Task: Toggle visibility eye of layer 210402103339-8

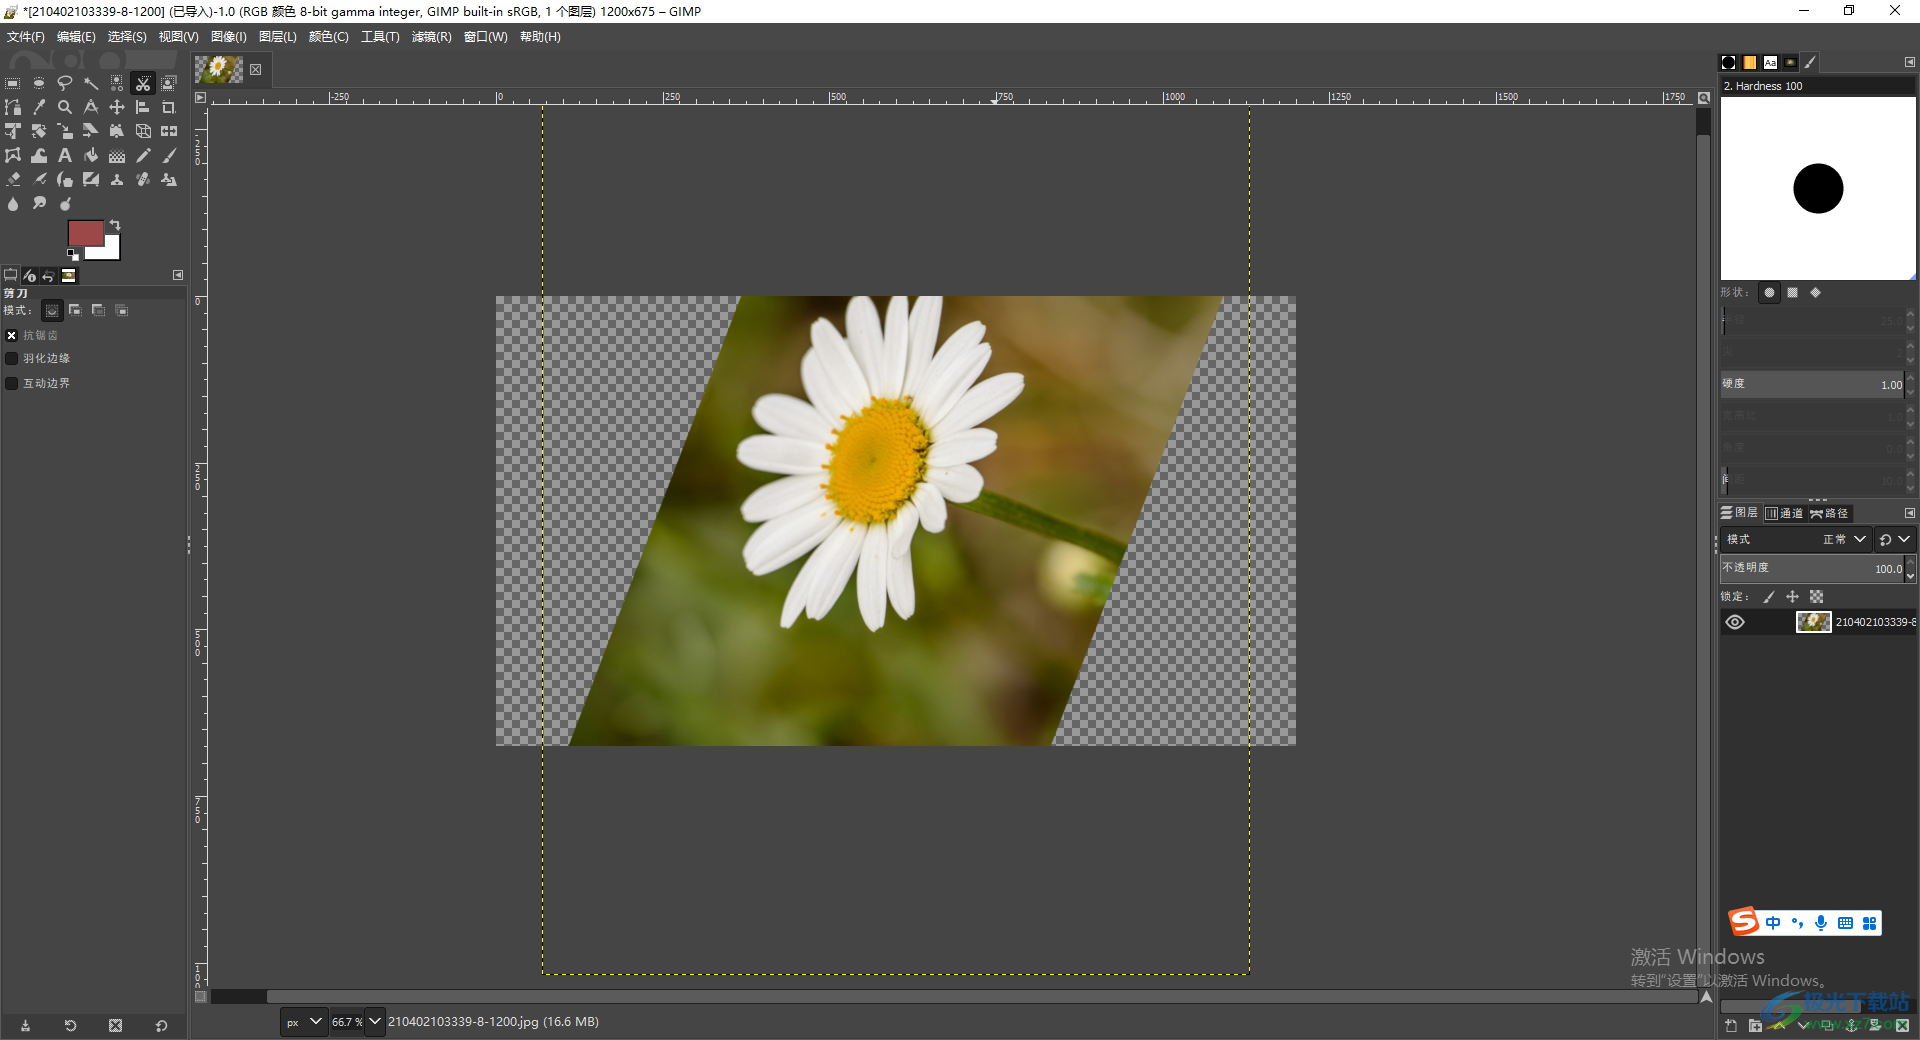Action: [x=1735, y=622]
